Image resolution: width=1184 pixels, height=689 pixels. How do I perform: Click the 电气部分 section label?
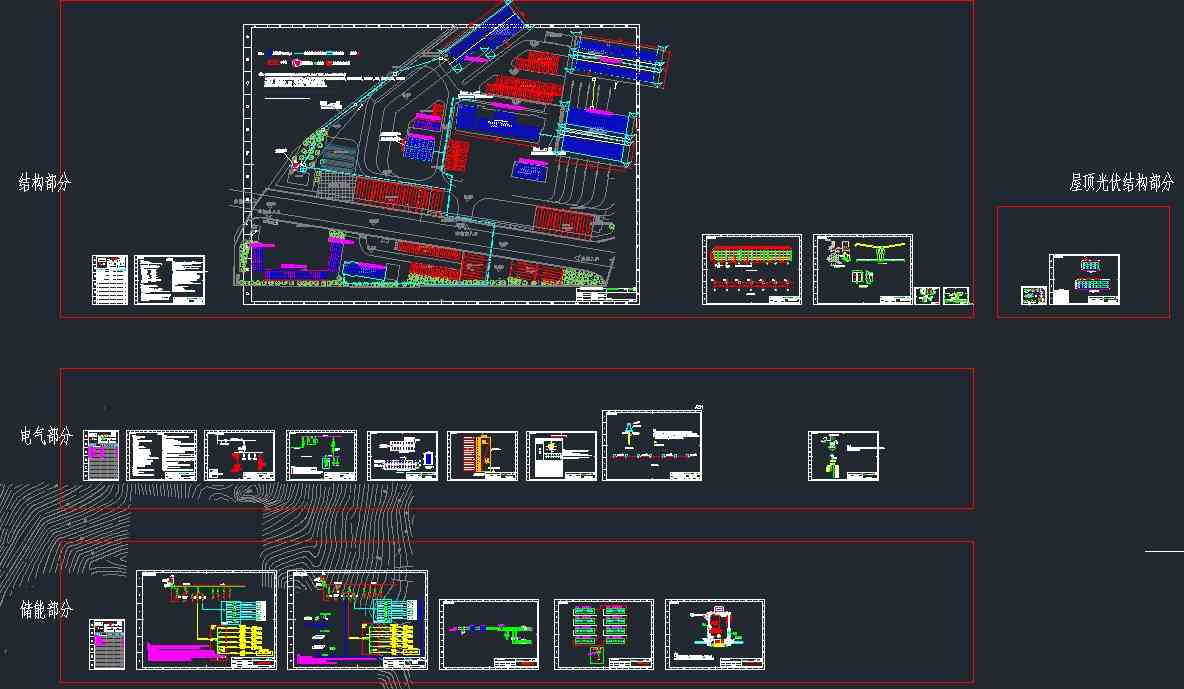click(46, 436)
